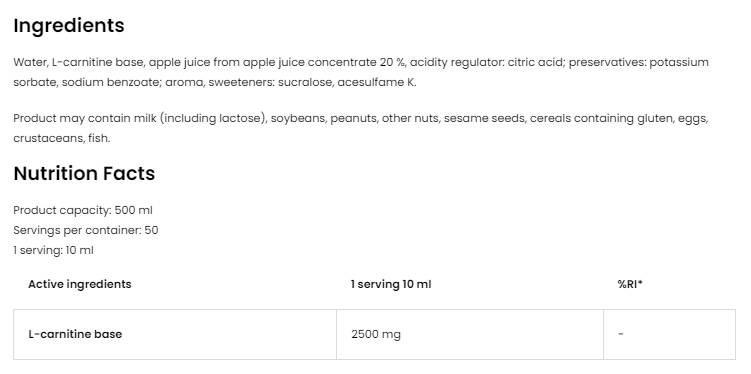Click the dash in the %RI cell

621,334
